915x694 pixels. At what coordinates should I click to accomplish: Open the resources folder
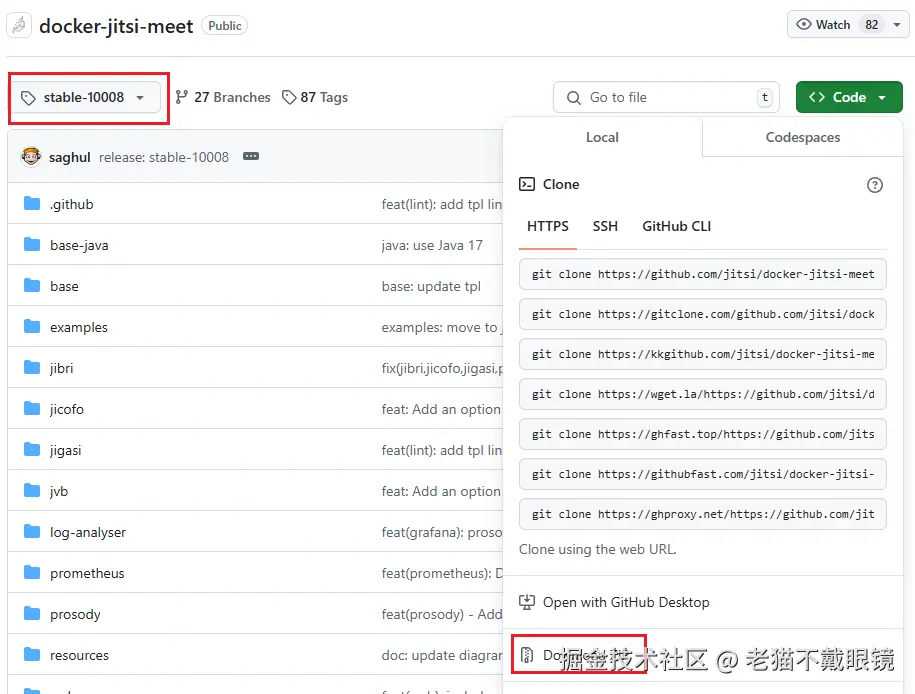click(x=79, y=655)
